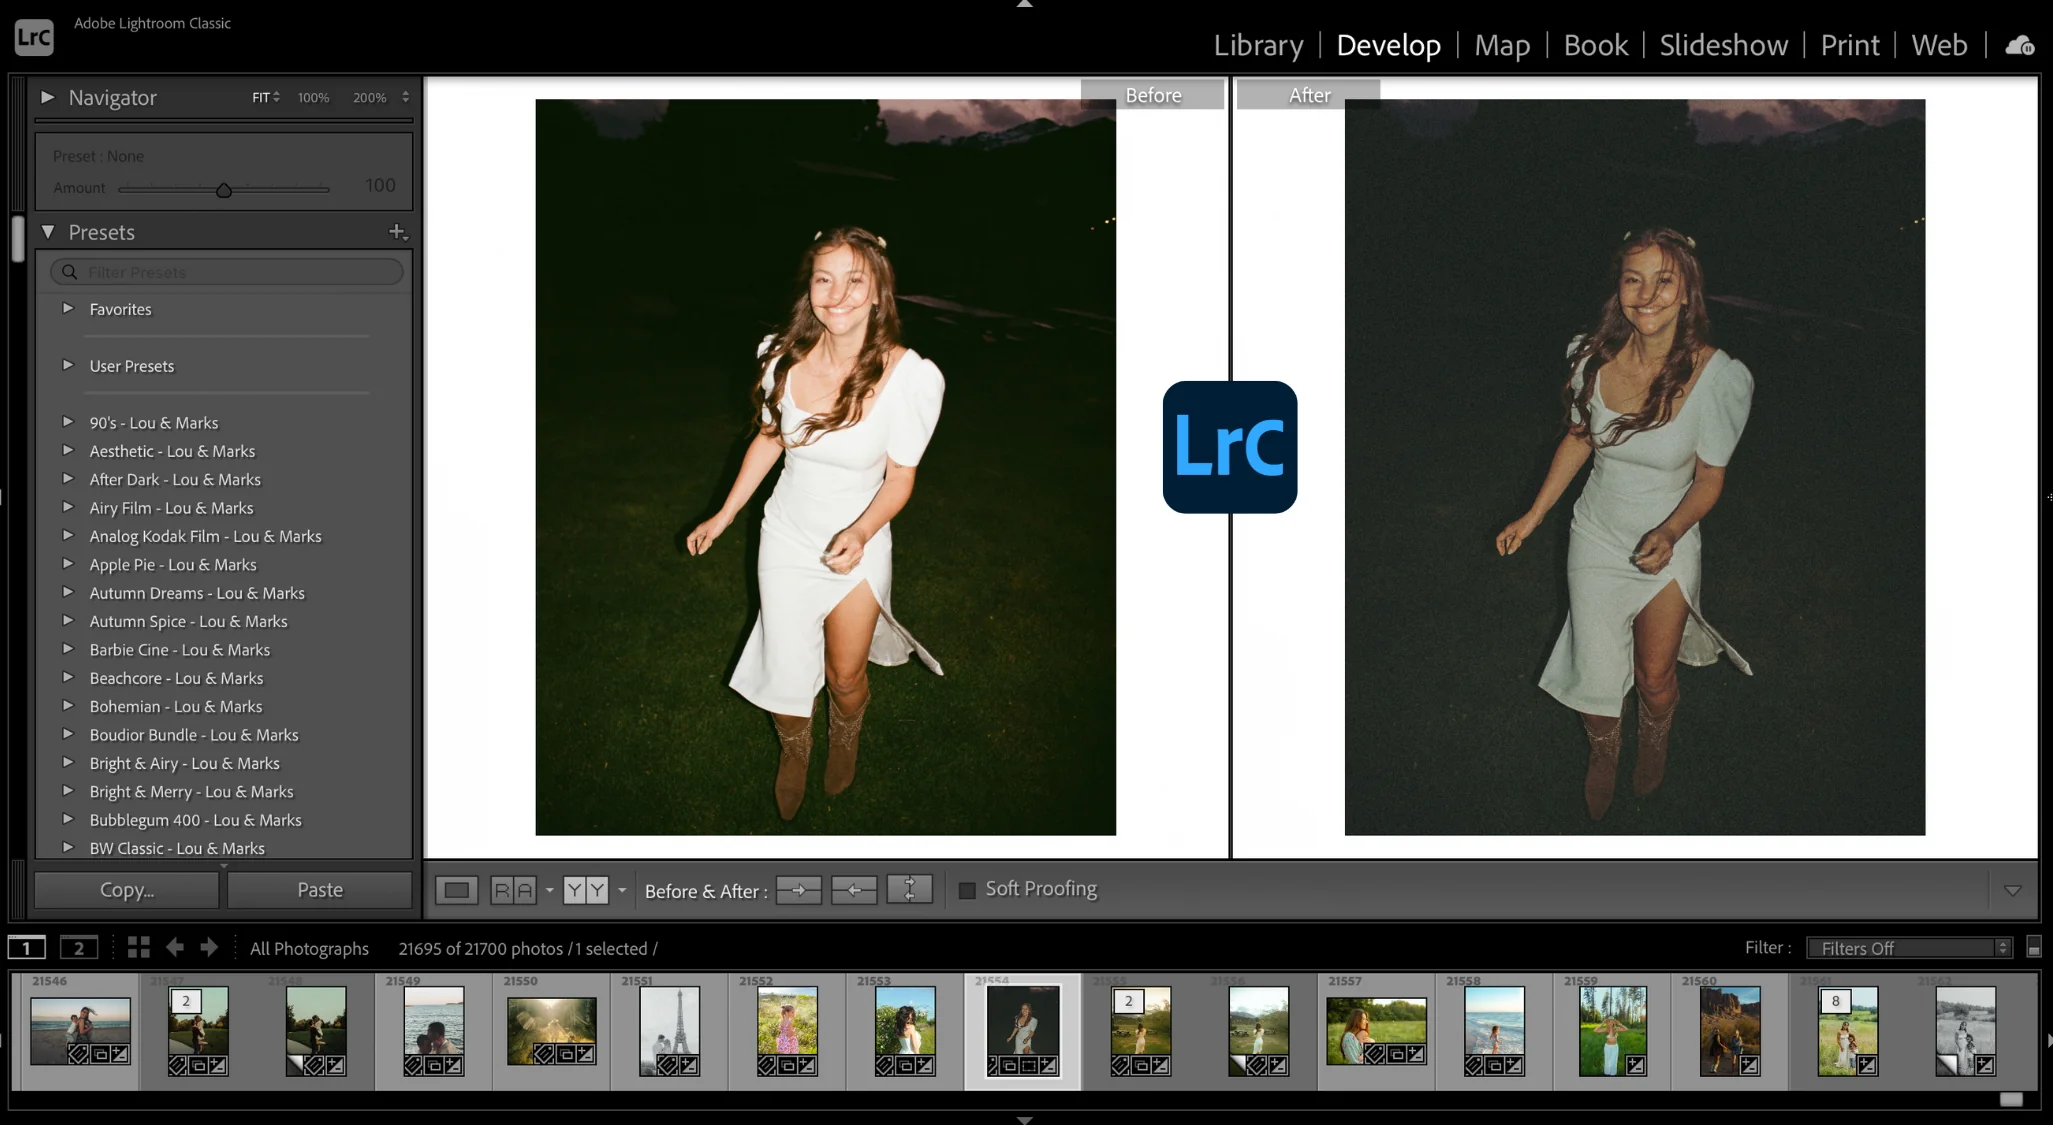
Task: Select Reference view (R|A) icon
Action: pos(512,890)
